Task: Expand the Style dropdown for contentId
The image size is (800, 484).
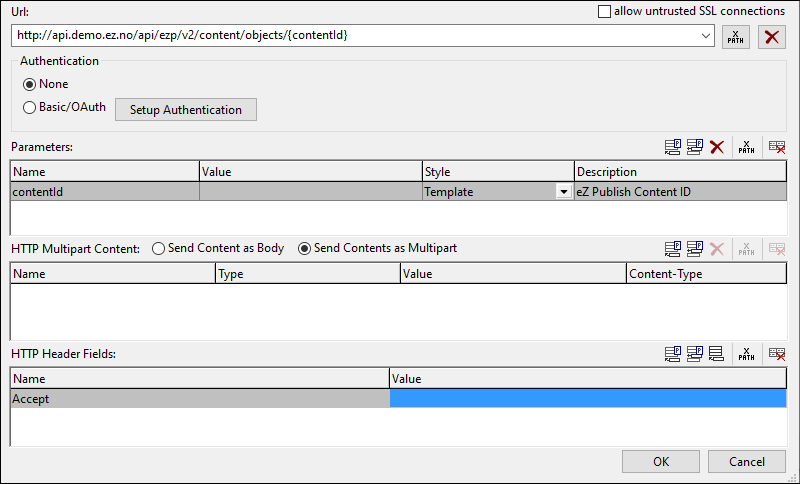Action: [x=564, y=192]
